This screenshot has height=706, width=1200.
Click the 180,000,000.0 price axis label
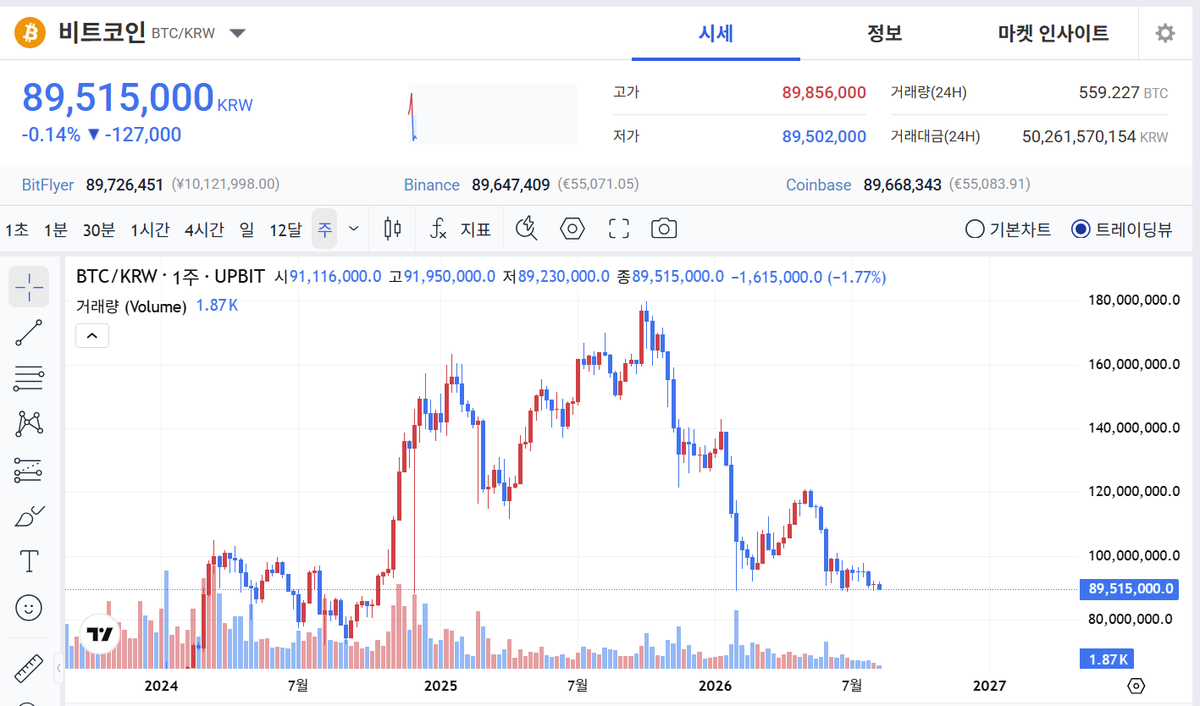(1134, 300)
